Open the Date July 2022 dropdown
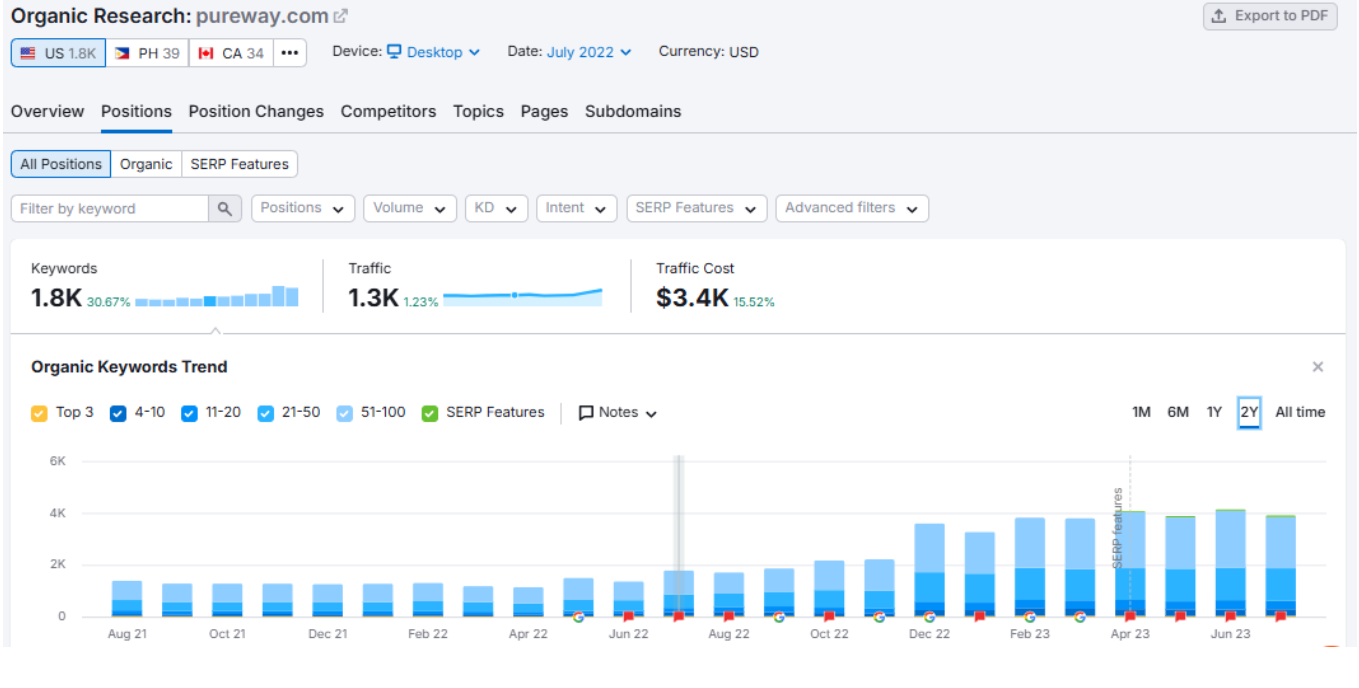The image size is (1359, 688). tap(589, 52)
